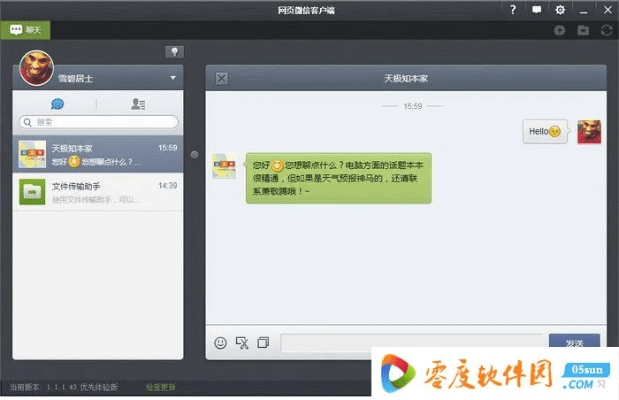The height and width of the screenshot is (400, 619).
Task: Click the current version text in status bar
Action: pyautogui.click(x=64, y=387)
